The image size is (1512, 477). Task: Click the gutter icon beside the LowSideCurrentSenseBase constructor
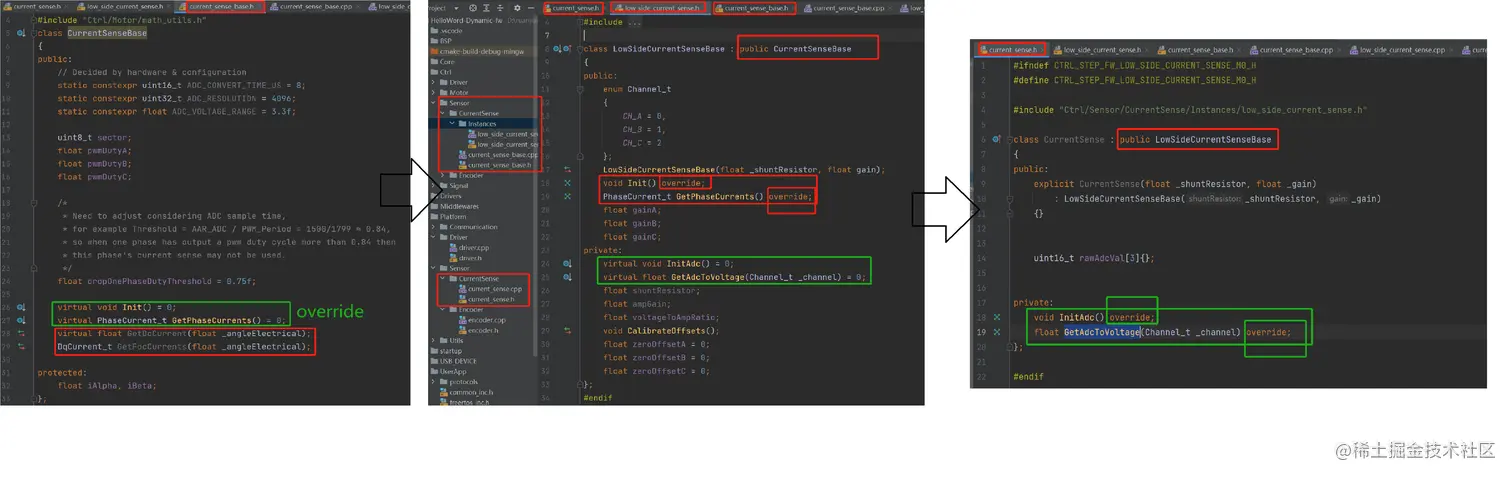coord(568,169)
